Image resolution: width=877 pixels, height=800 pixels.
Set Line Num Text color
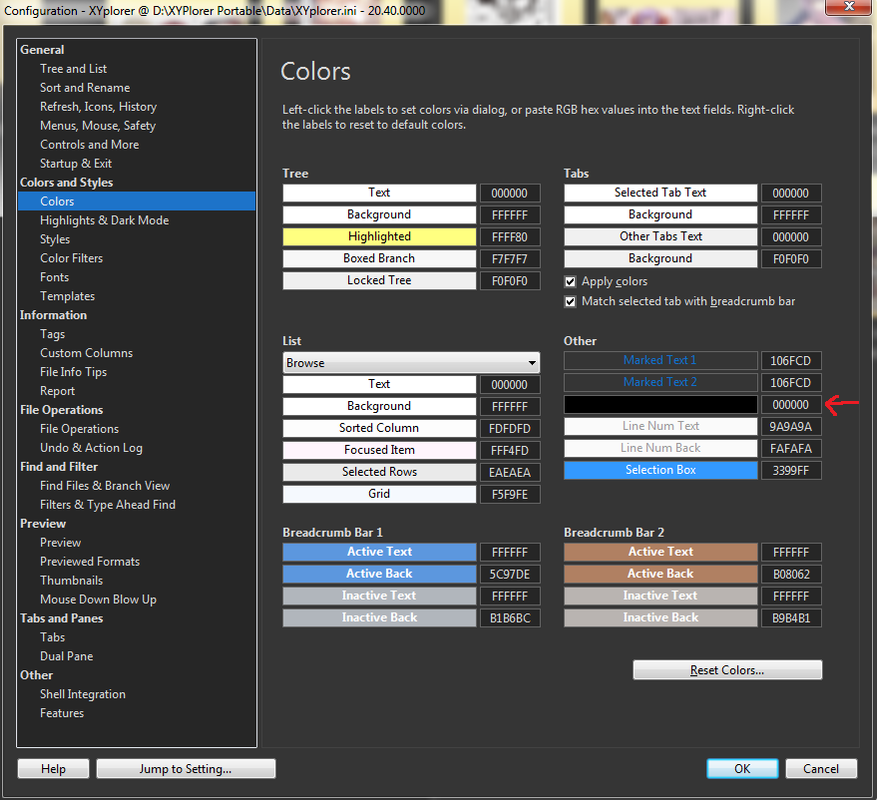pos(661,426)
